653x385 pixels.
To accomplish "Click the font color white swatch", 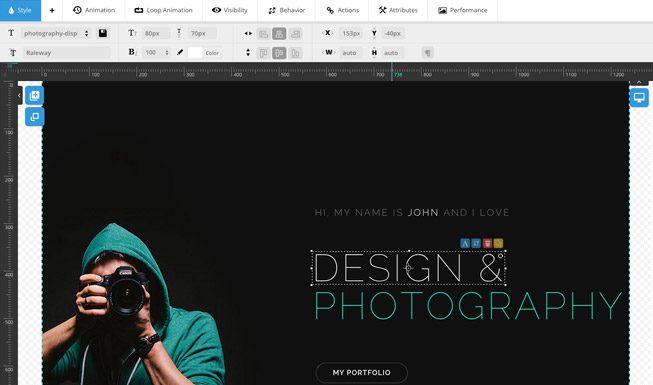I will (x=194, y=52).
